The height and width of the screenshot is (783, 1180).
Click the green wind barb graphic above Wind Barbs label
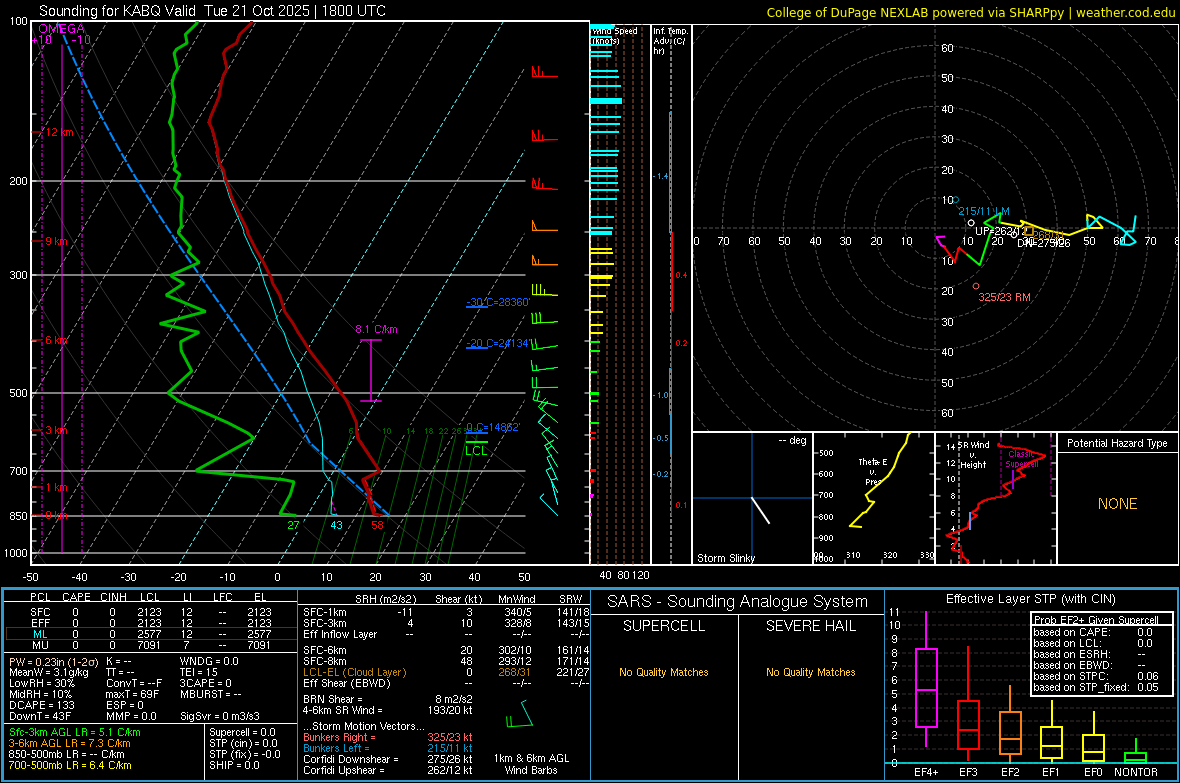click(x=519, y=714)
